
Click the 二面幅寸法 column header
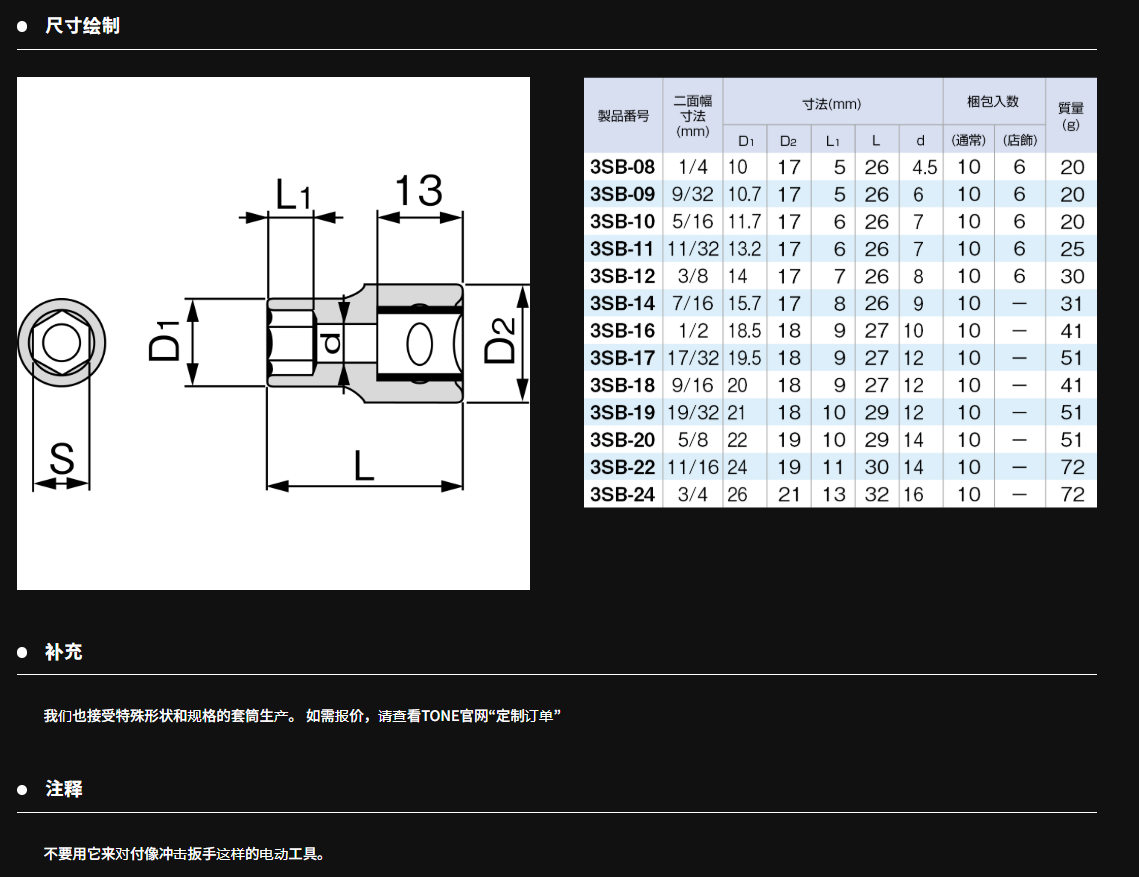tap(692, 116)
